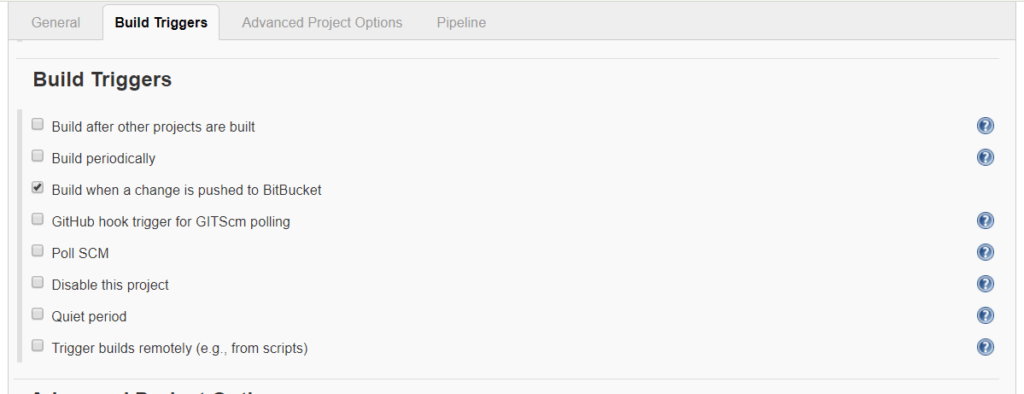Viewport: 1024px width, 394px height.
Task: Enable Build after other projects are built
Action: pyautogui.click(x=38, y=124)
